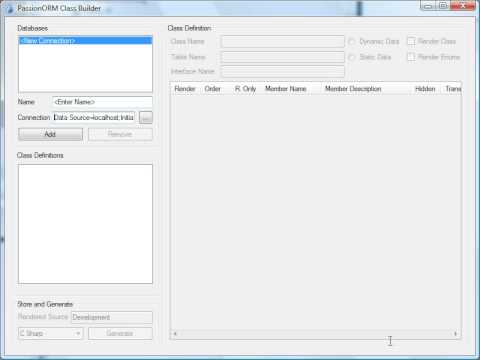Screen dimensions: 480x360
Task: Click the Generate button
Action: [120, 333]
